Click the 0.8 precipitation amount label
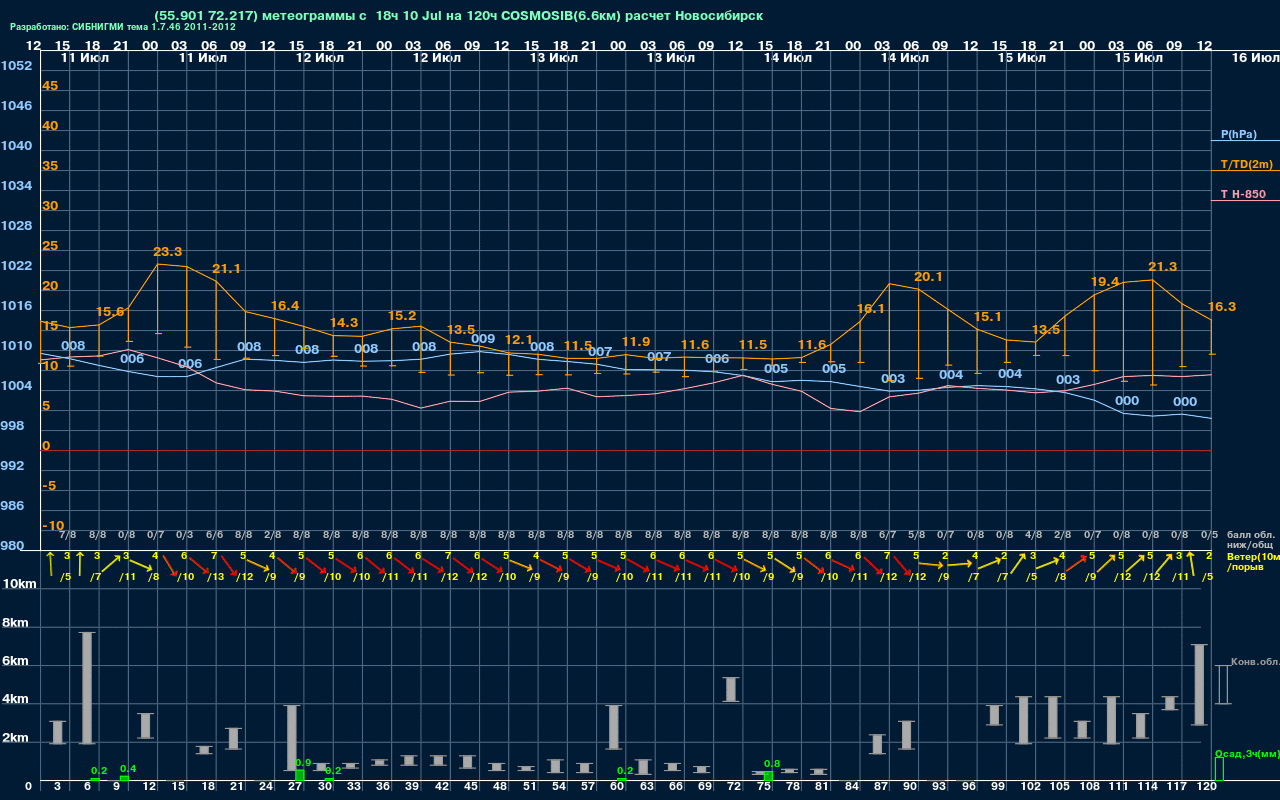The height and width of the screenshot is (800, 1280). click(772, 763)
